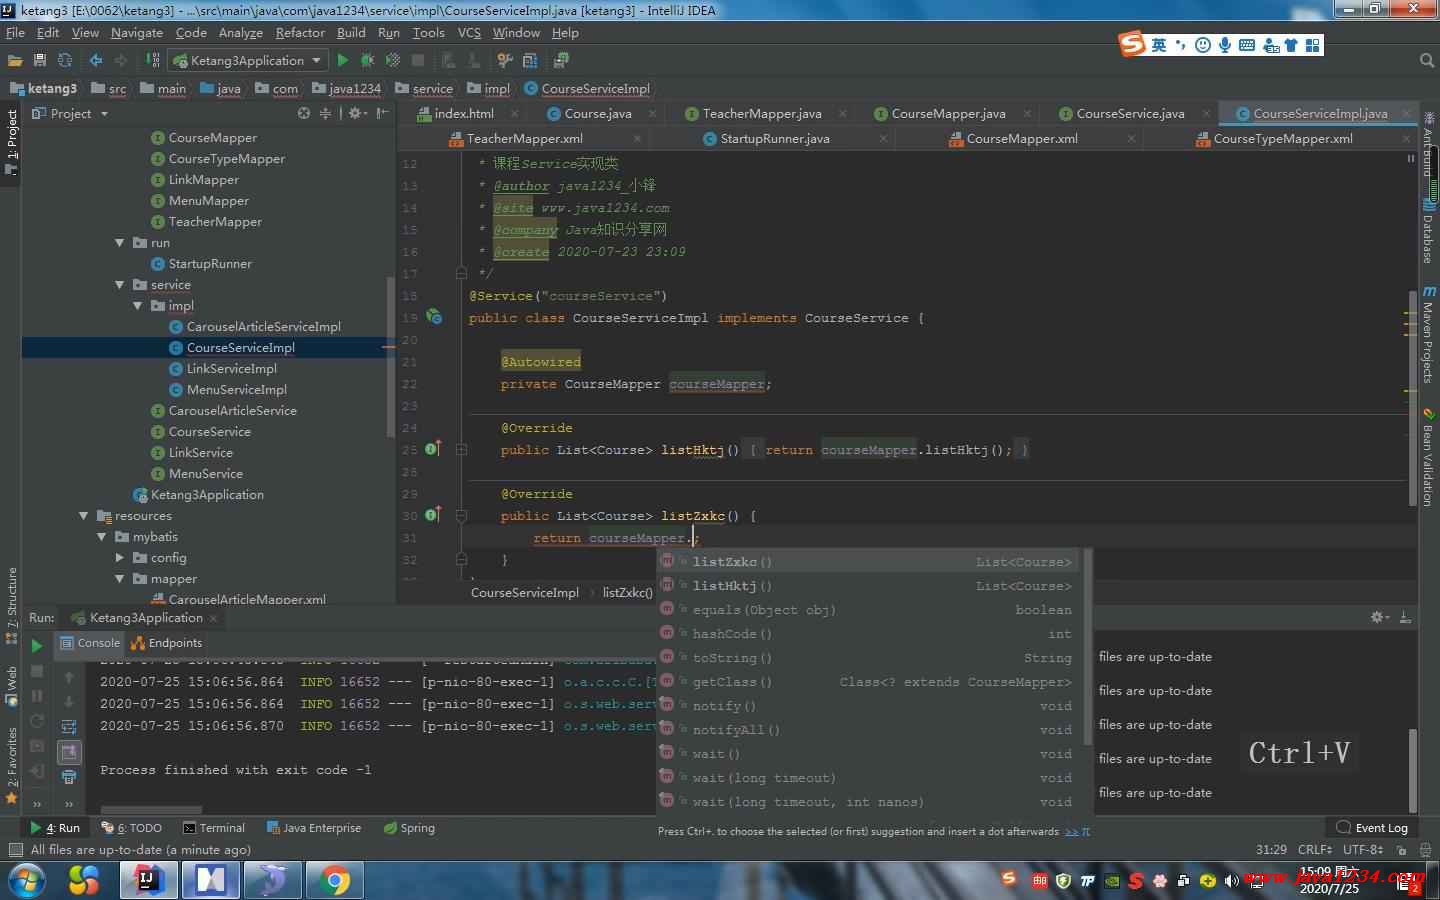1440x900 pixels.
Task: Expand the config folder in project tree
Action: click(119, 558)
